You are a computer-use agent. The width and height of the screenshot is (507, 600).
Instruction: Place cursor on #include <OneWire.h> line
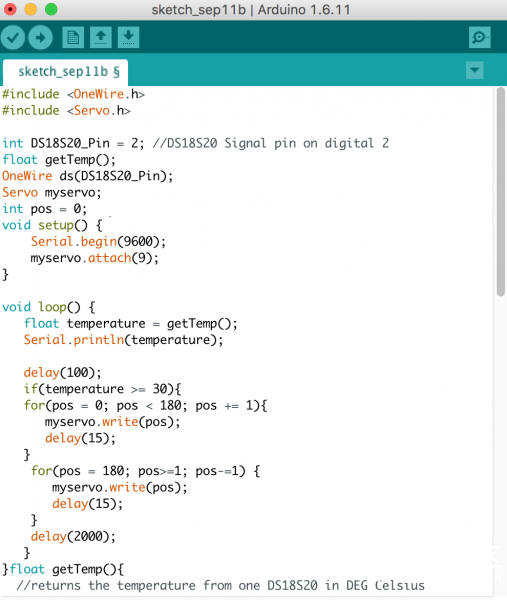(73, 94)
